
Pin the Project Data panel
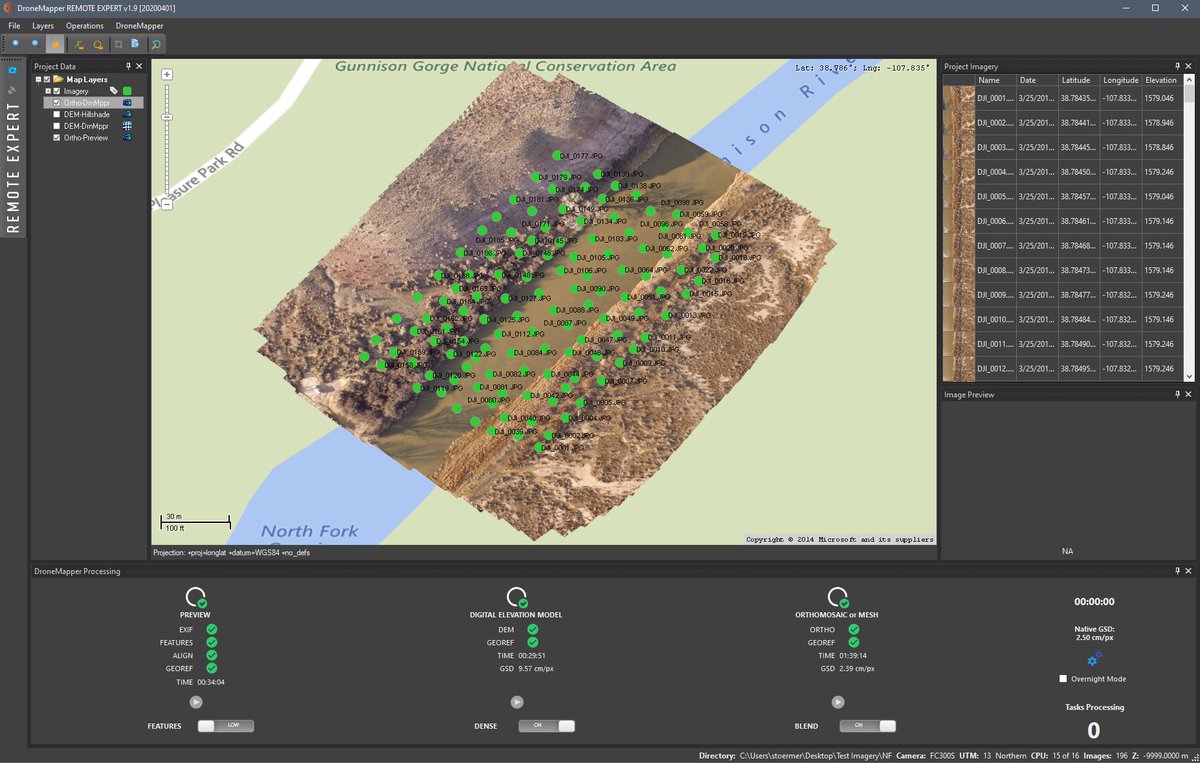tap(128, 66)
